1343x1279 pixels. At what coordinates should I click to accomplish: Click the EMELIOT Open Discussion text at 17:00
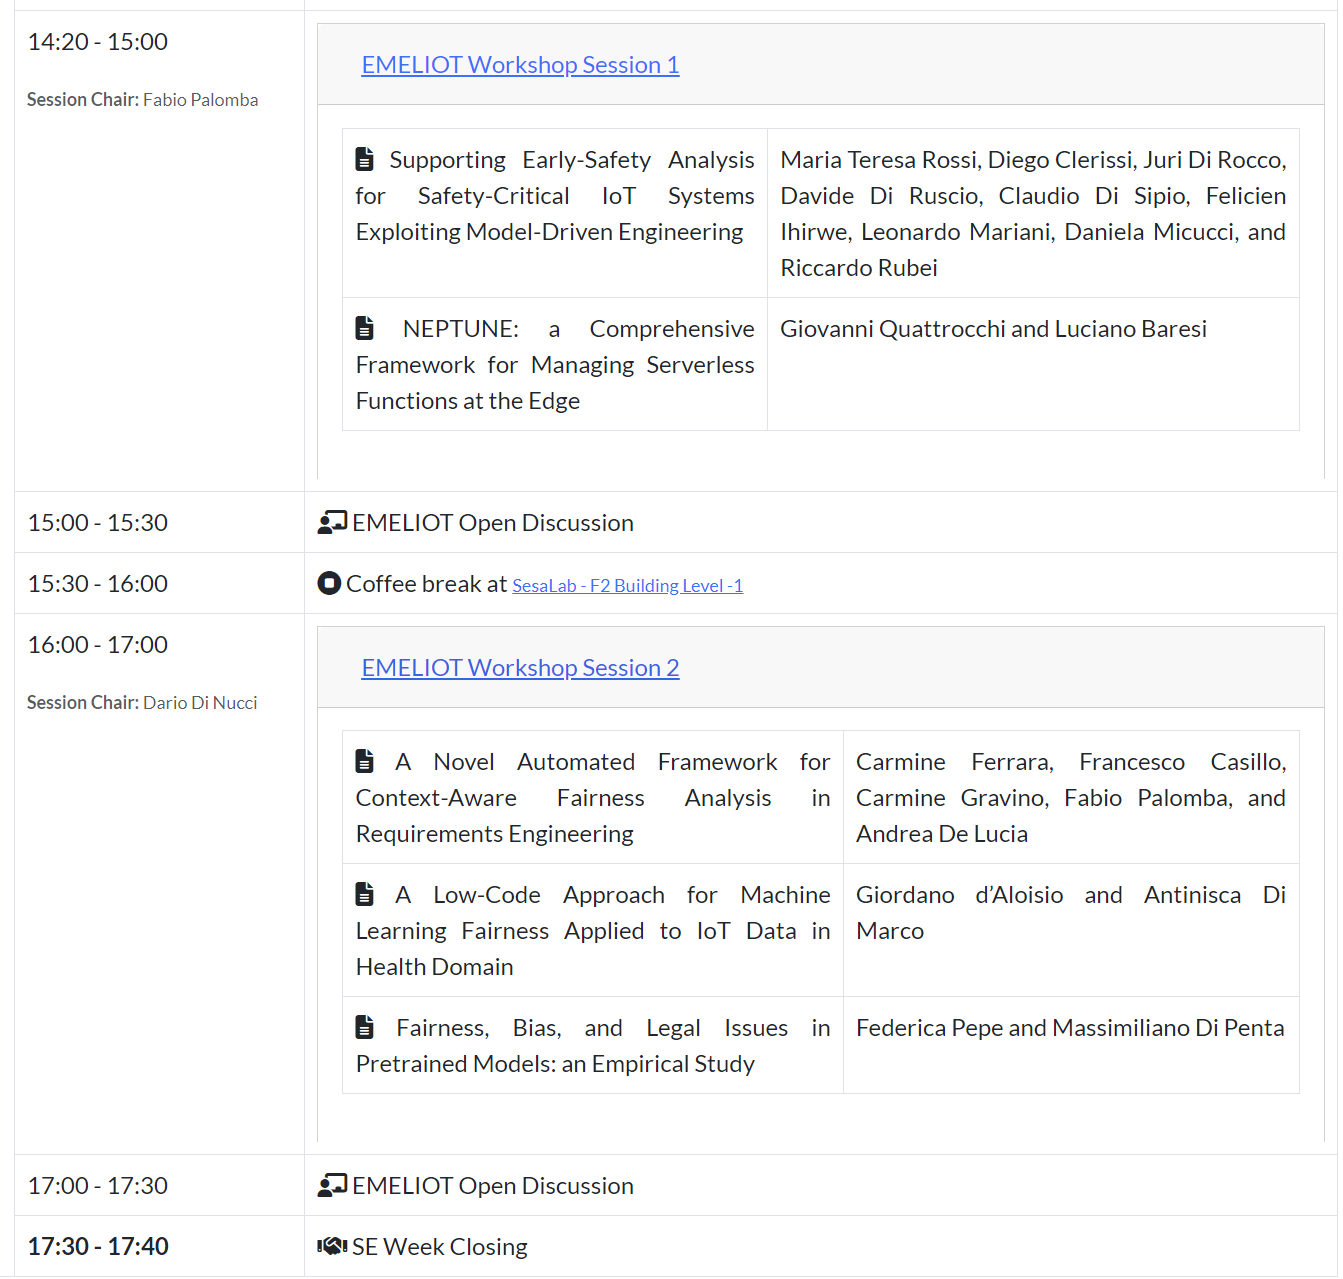493,1186
